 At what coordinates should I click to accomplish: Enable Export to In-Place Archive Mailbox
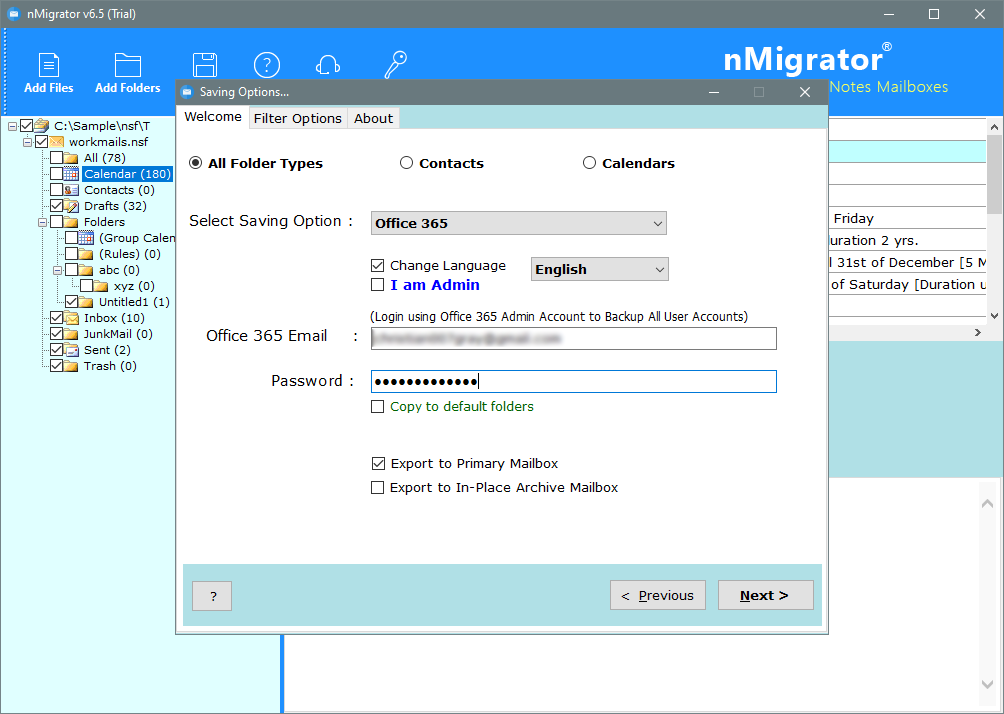[x=377, y=488]
